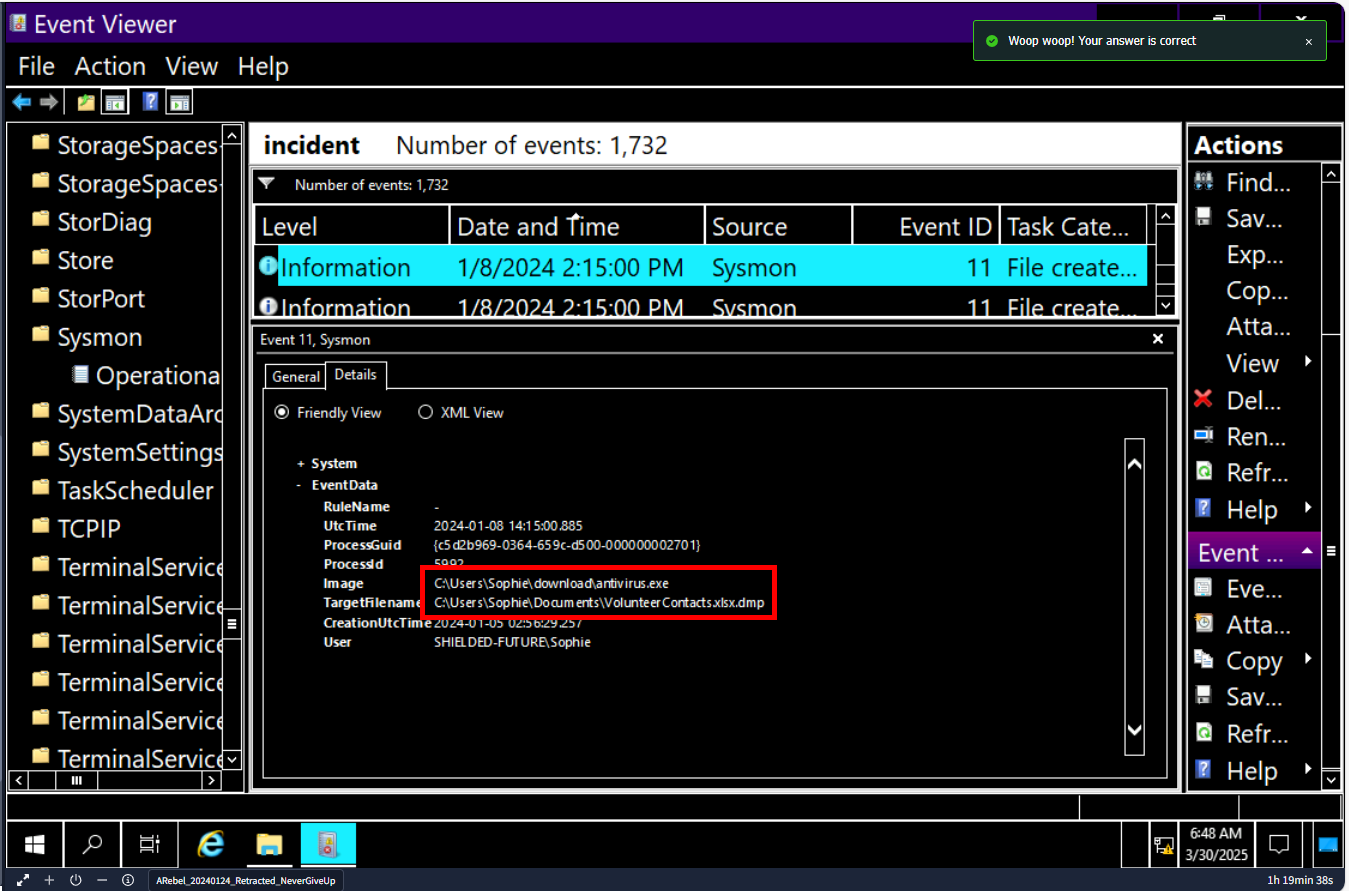The height and width of the screenshot is (891, 1349).
Task: Open Internet Explorer from the taskbar
Action: click(211, 845)
